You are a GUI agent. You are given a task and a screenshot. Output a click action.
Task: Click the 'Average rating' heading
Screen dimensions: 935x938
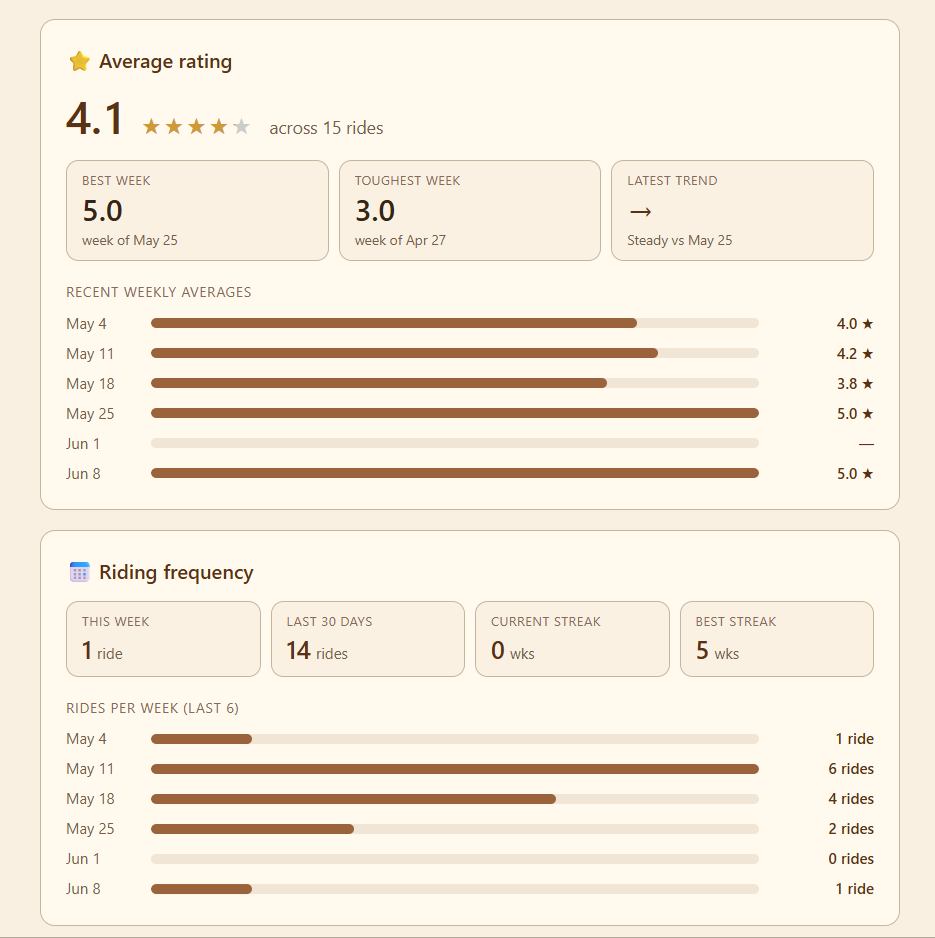click(x=166, y=62)
